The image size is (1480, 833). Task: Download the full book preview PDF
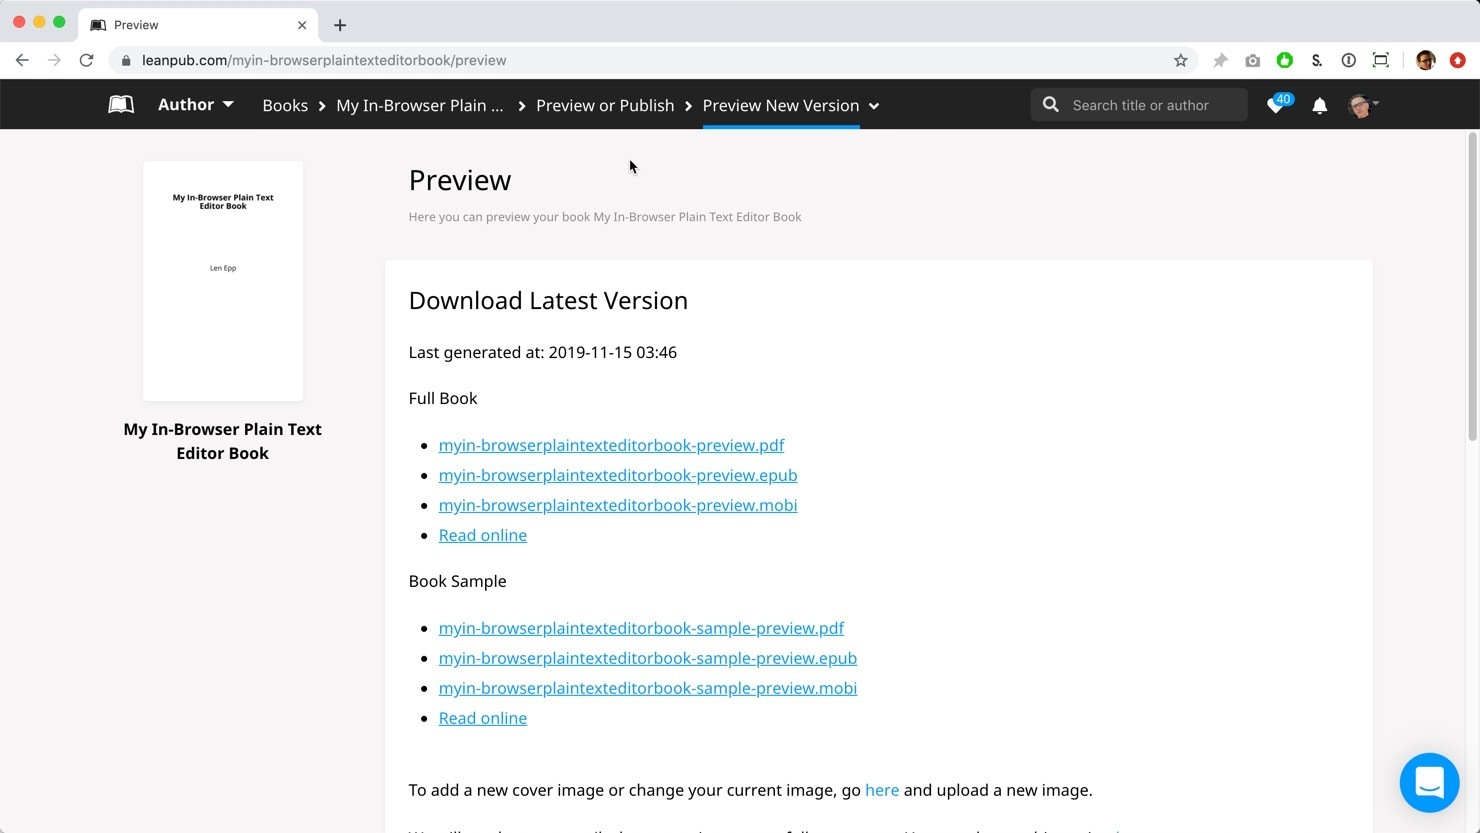[x=611, y=445]
